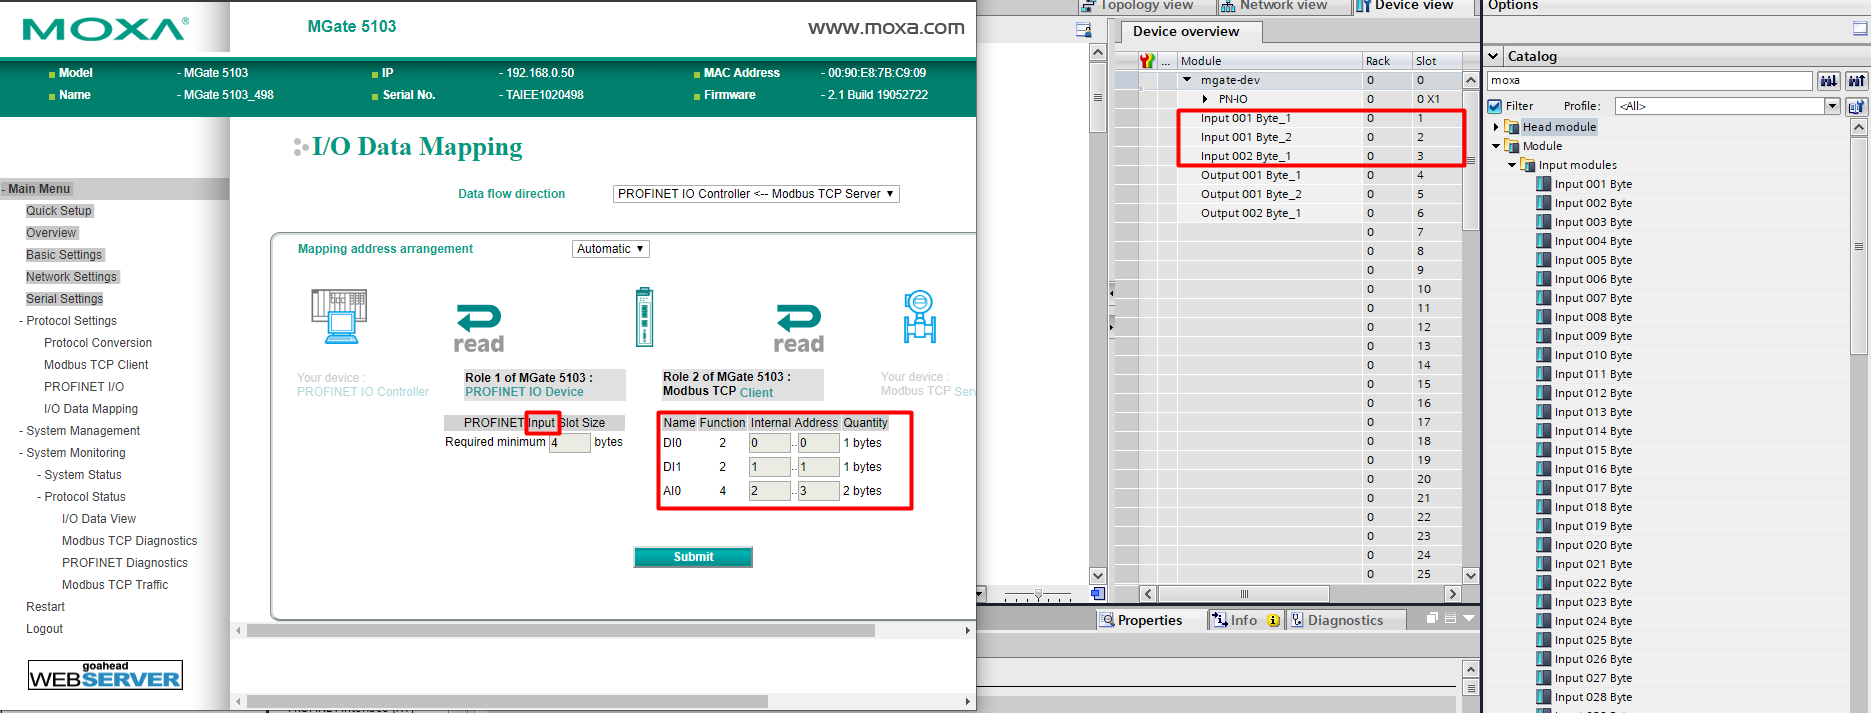This screenshot has height=713, width=1871.
Task: Click the catalog search field containing moxa
Action: [x=1649, y=81]
